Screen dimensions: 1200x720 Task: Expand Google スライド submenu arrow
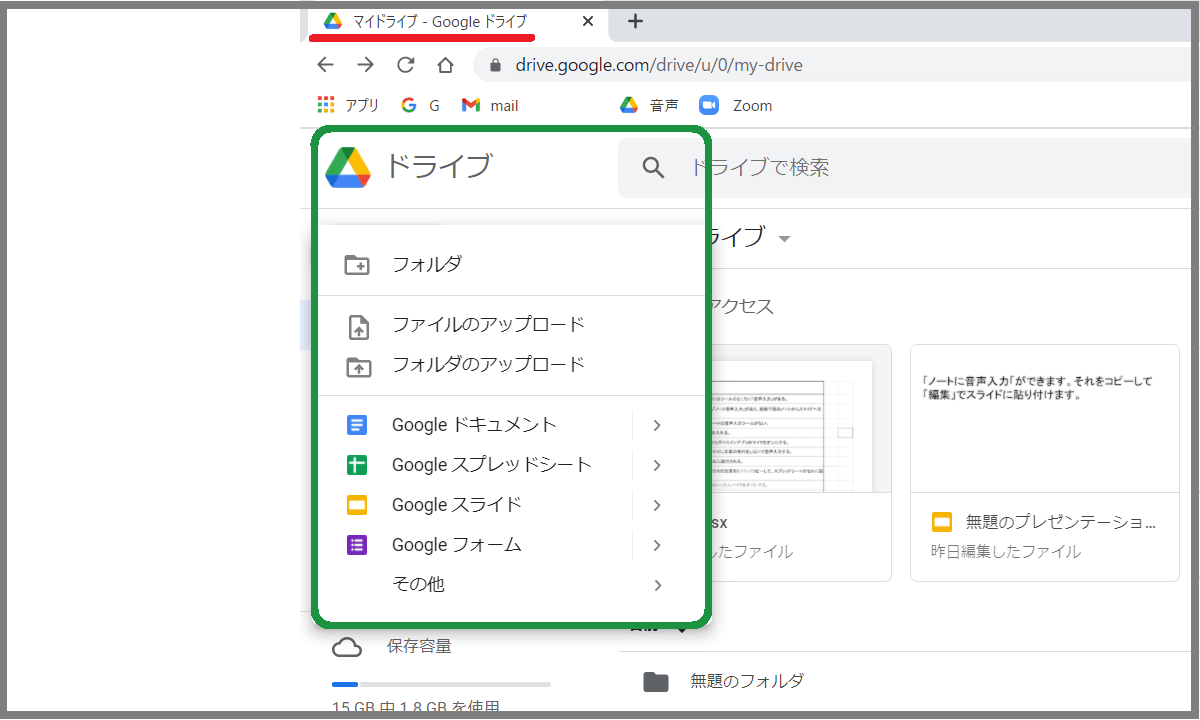point(657,505)
